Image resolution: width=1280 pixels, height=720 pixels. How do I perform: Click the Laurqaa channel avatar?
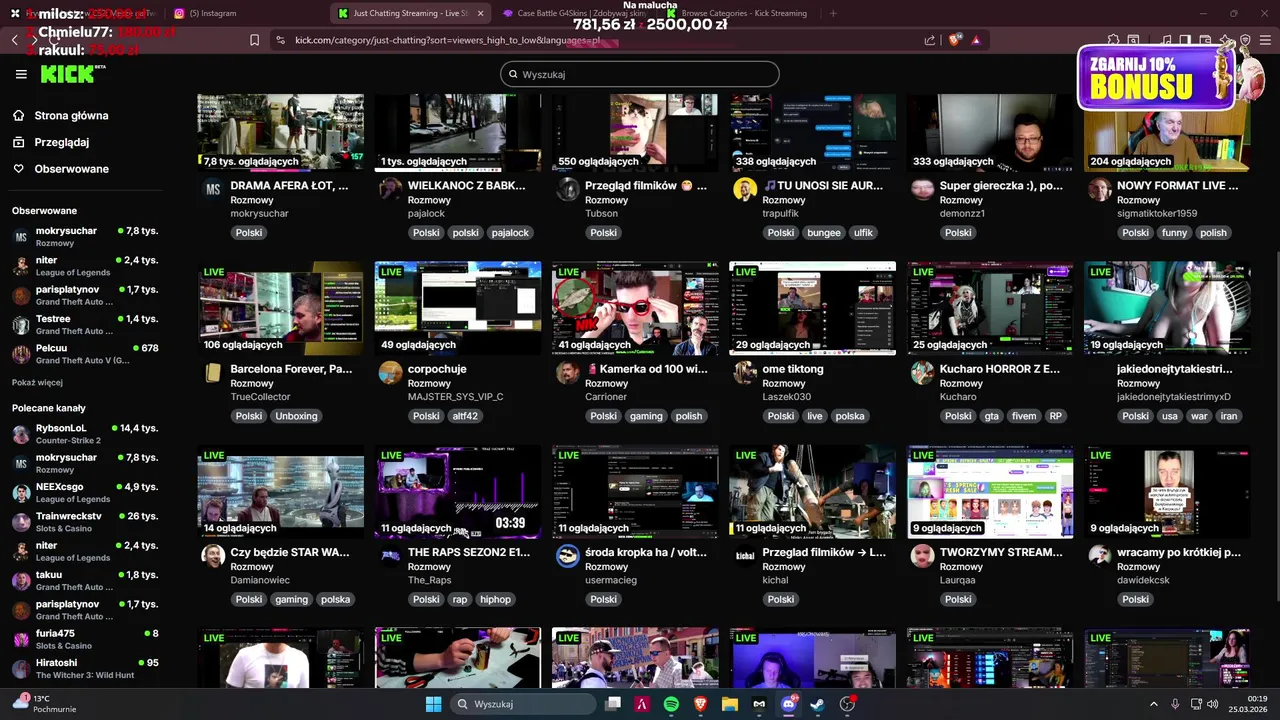(x=922, y=556)
